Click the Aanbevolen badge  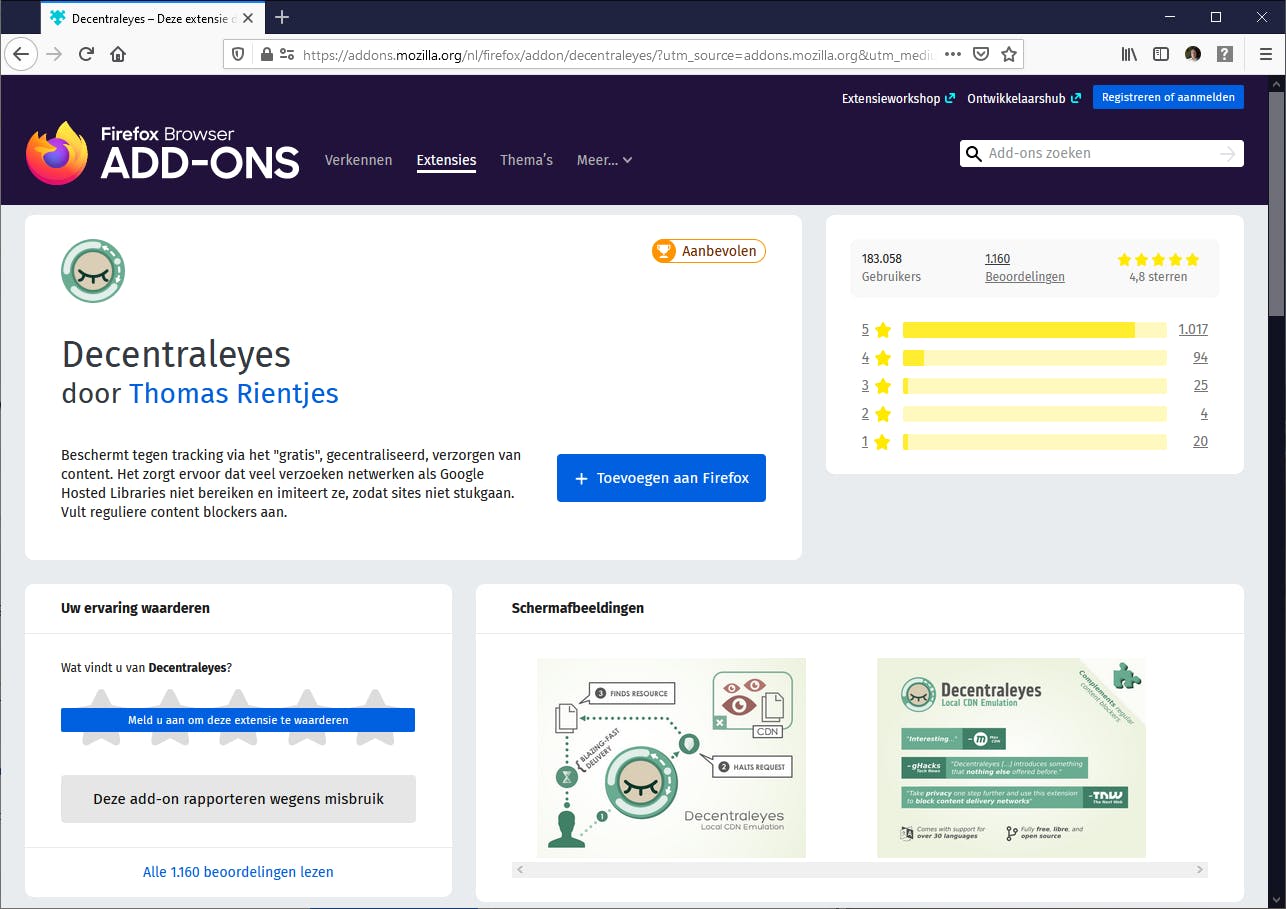(708, 251)
